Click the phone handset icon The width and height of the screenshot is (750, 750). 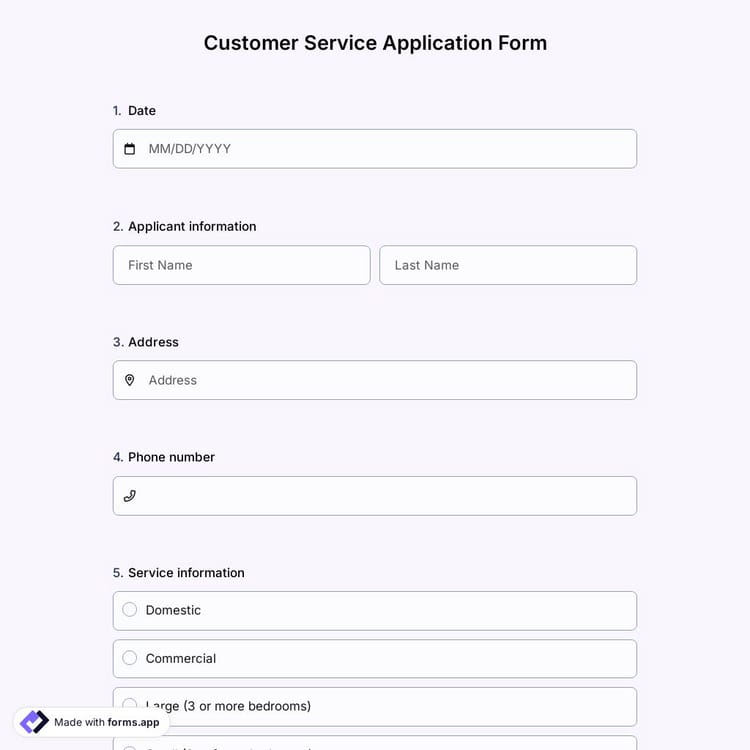point(129,496)
